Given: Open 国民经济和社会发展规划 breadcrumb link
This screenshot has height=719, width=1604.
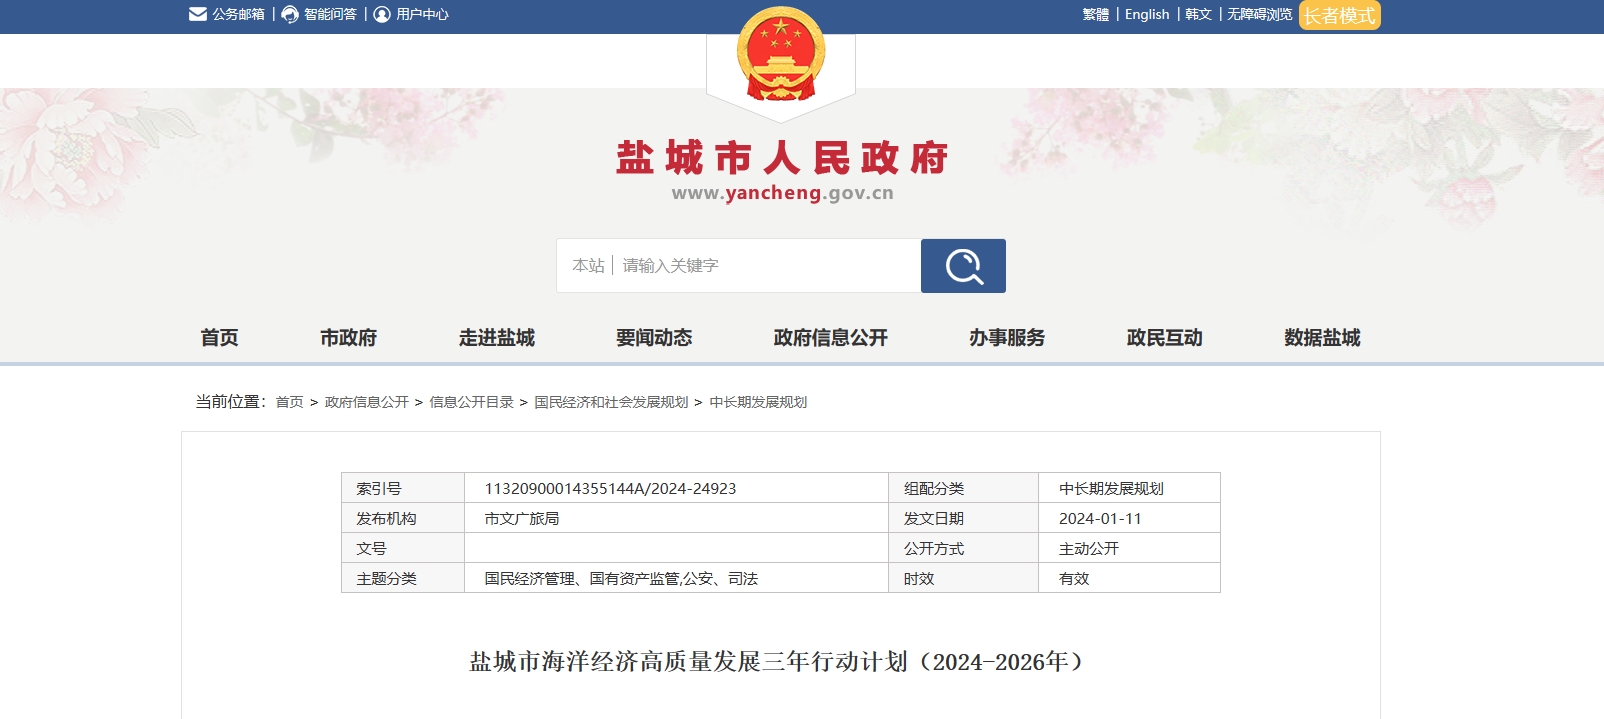Looking at the screenshot, I should [611, 402].
